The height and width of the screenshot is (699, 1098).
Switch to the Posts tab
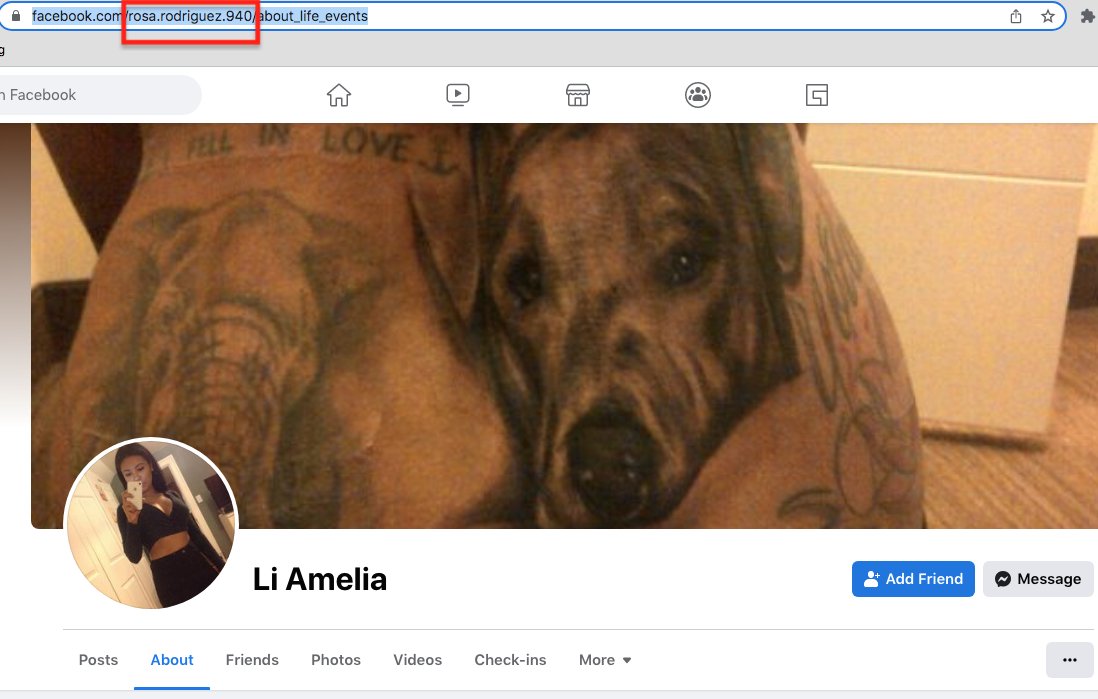98,660
